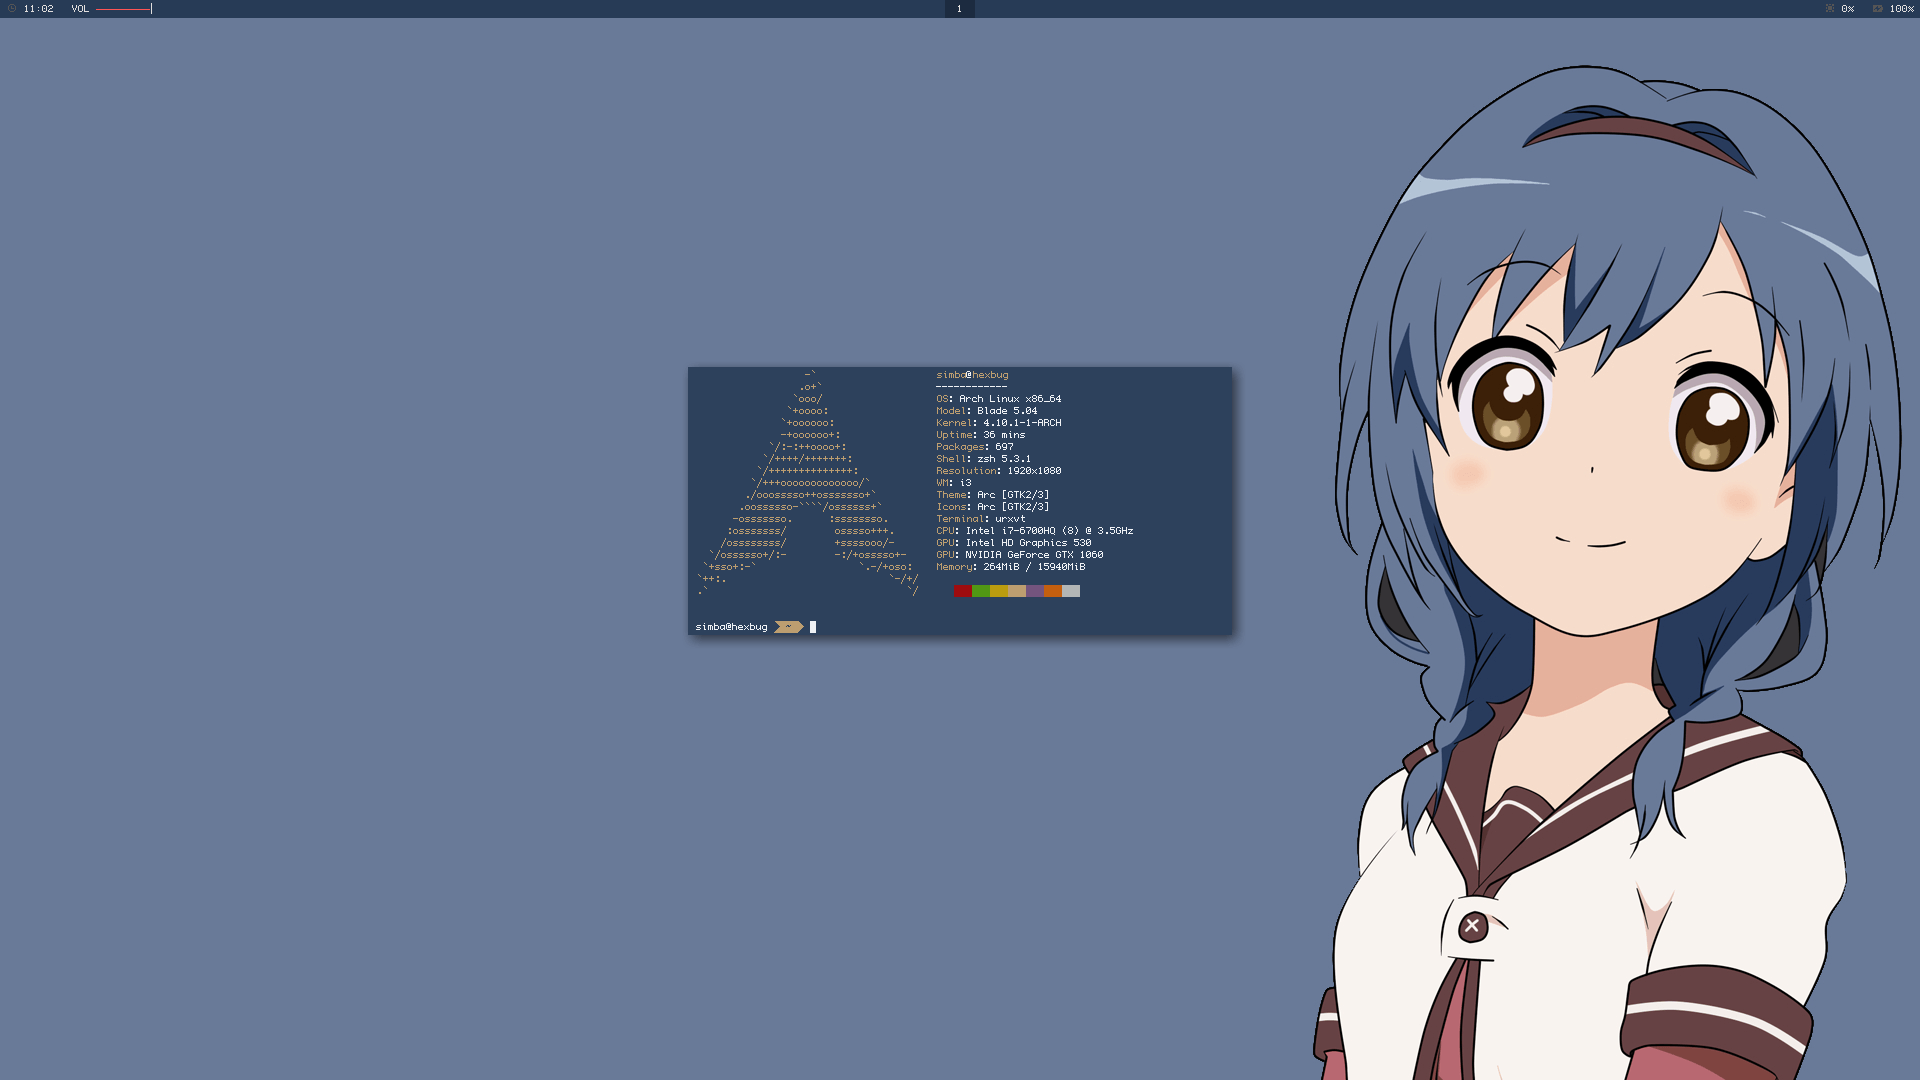Screen dimensions: 1920x1080
Task: Click the VOL label in the bar
Action: tap(80, 9)
